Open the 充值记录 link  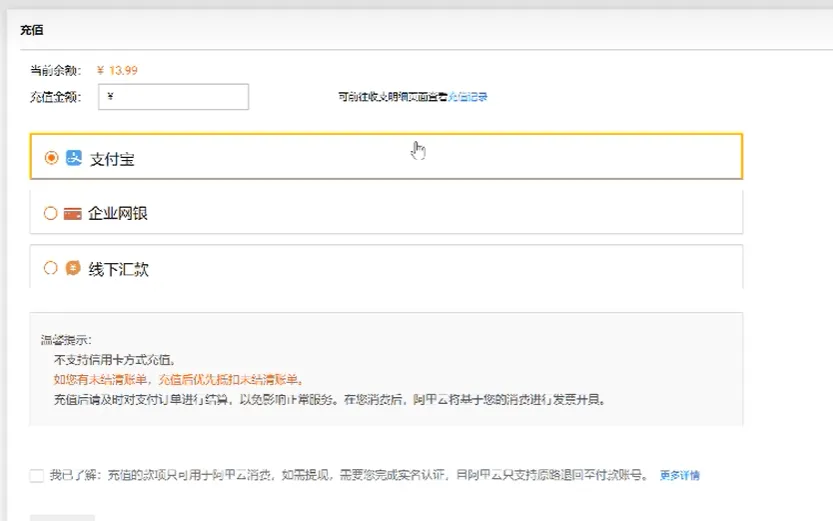(468, 97)
